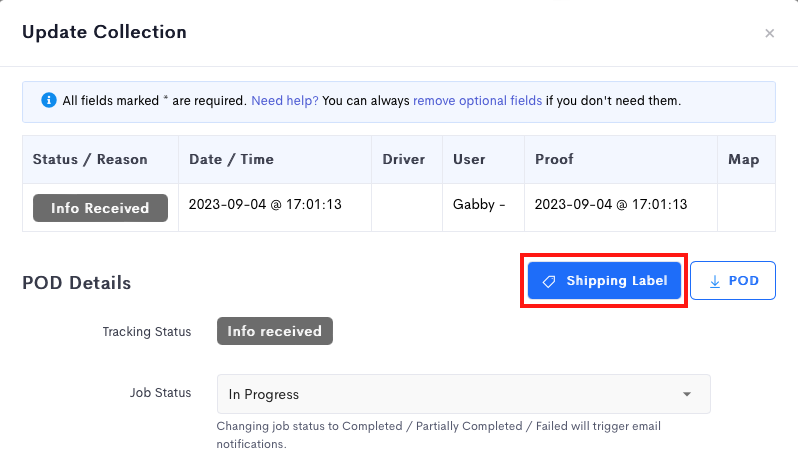Screen dimensions: 798x463
Task: Click the Job Status dropdown caret arrow
Action: (x=687, y=394)
